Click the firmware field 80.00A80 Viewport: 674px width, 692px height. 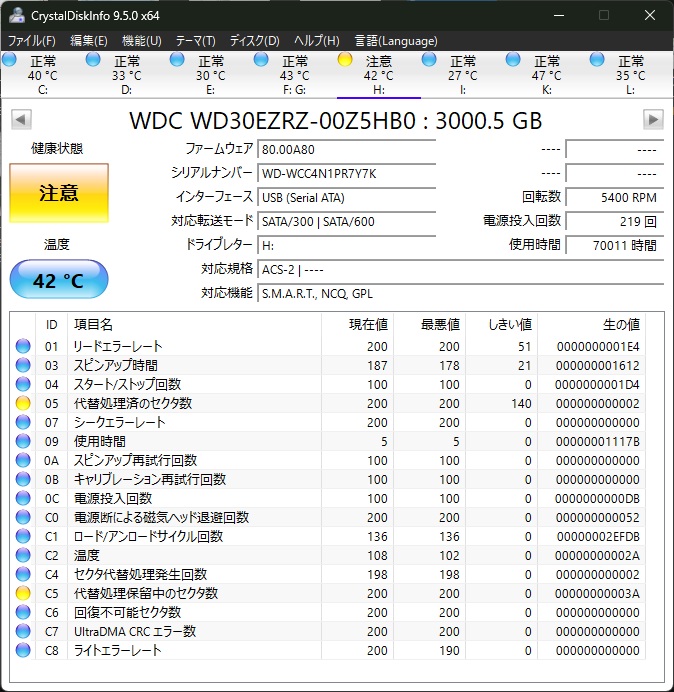pos(346,149)
